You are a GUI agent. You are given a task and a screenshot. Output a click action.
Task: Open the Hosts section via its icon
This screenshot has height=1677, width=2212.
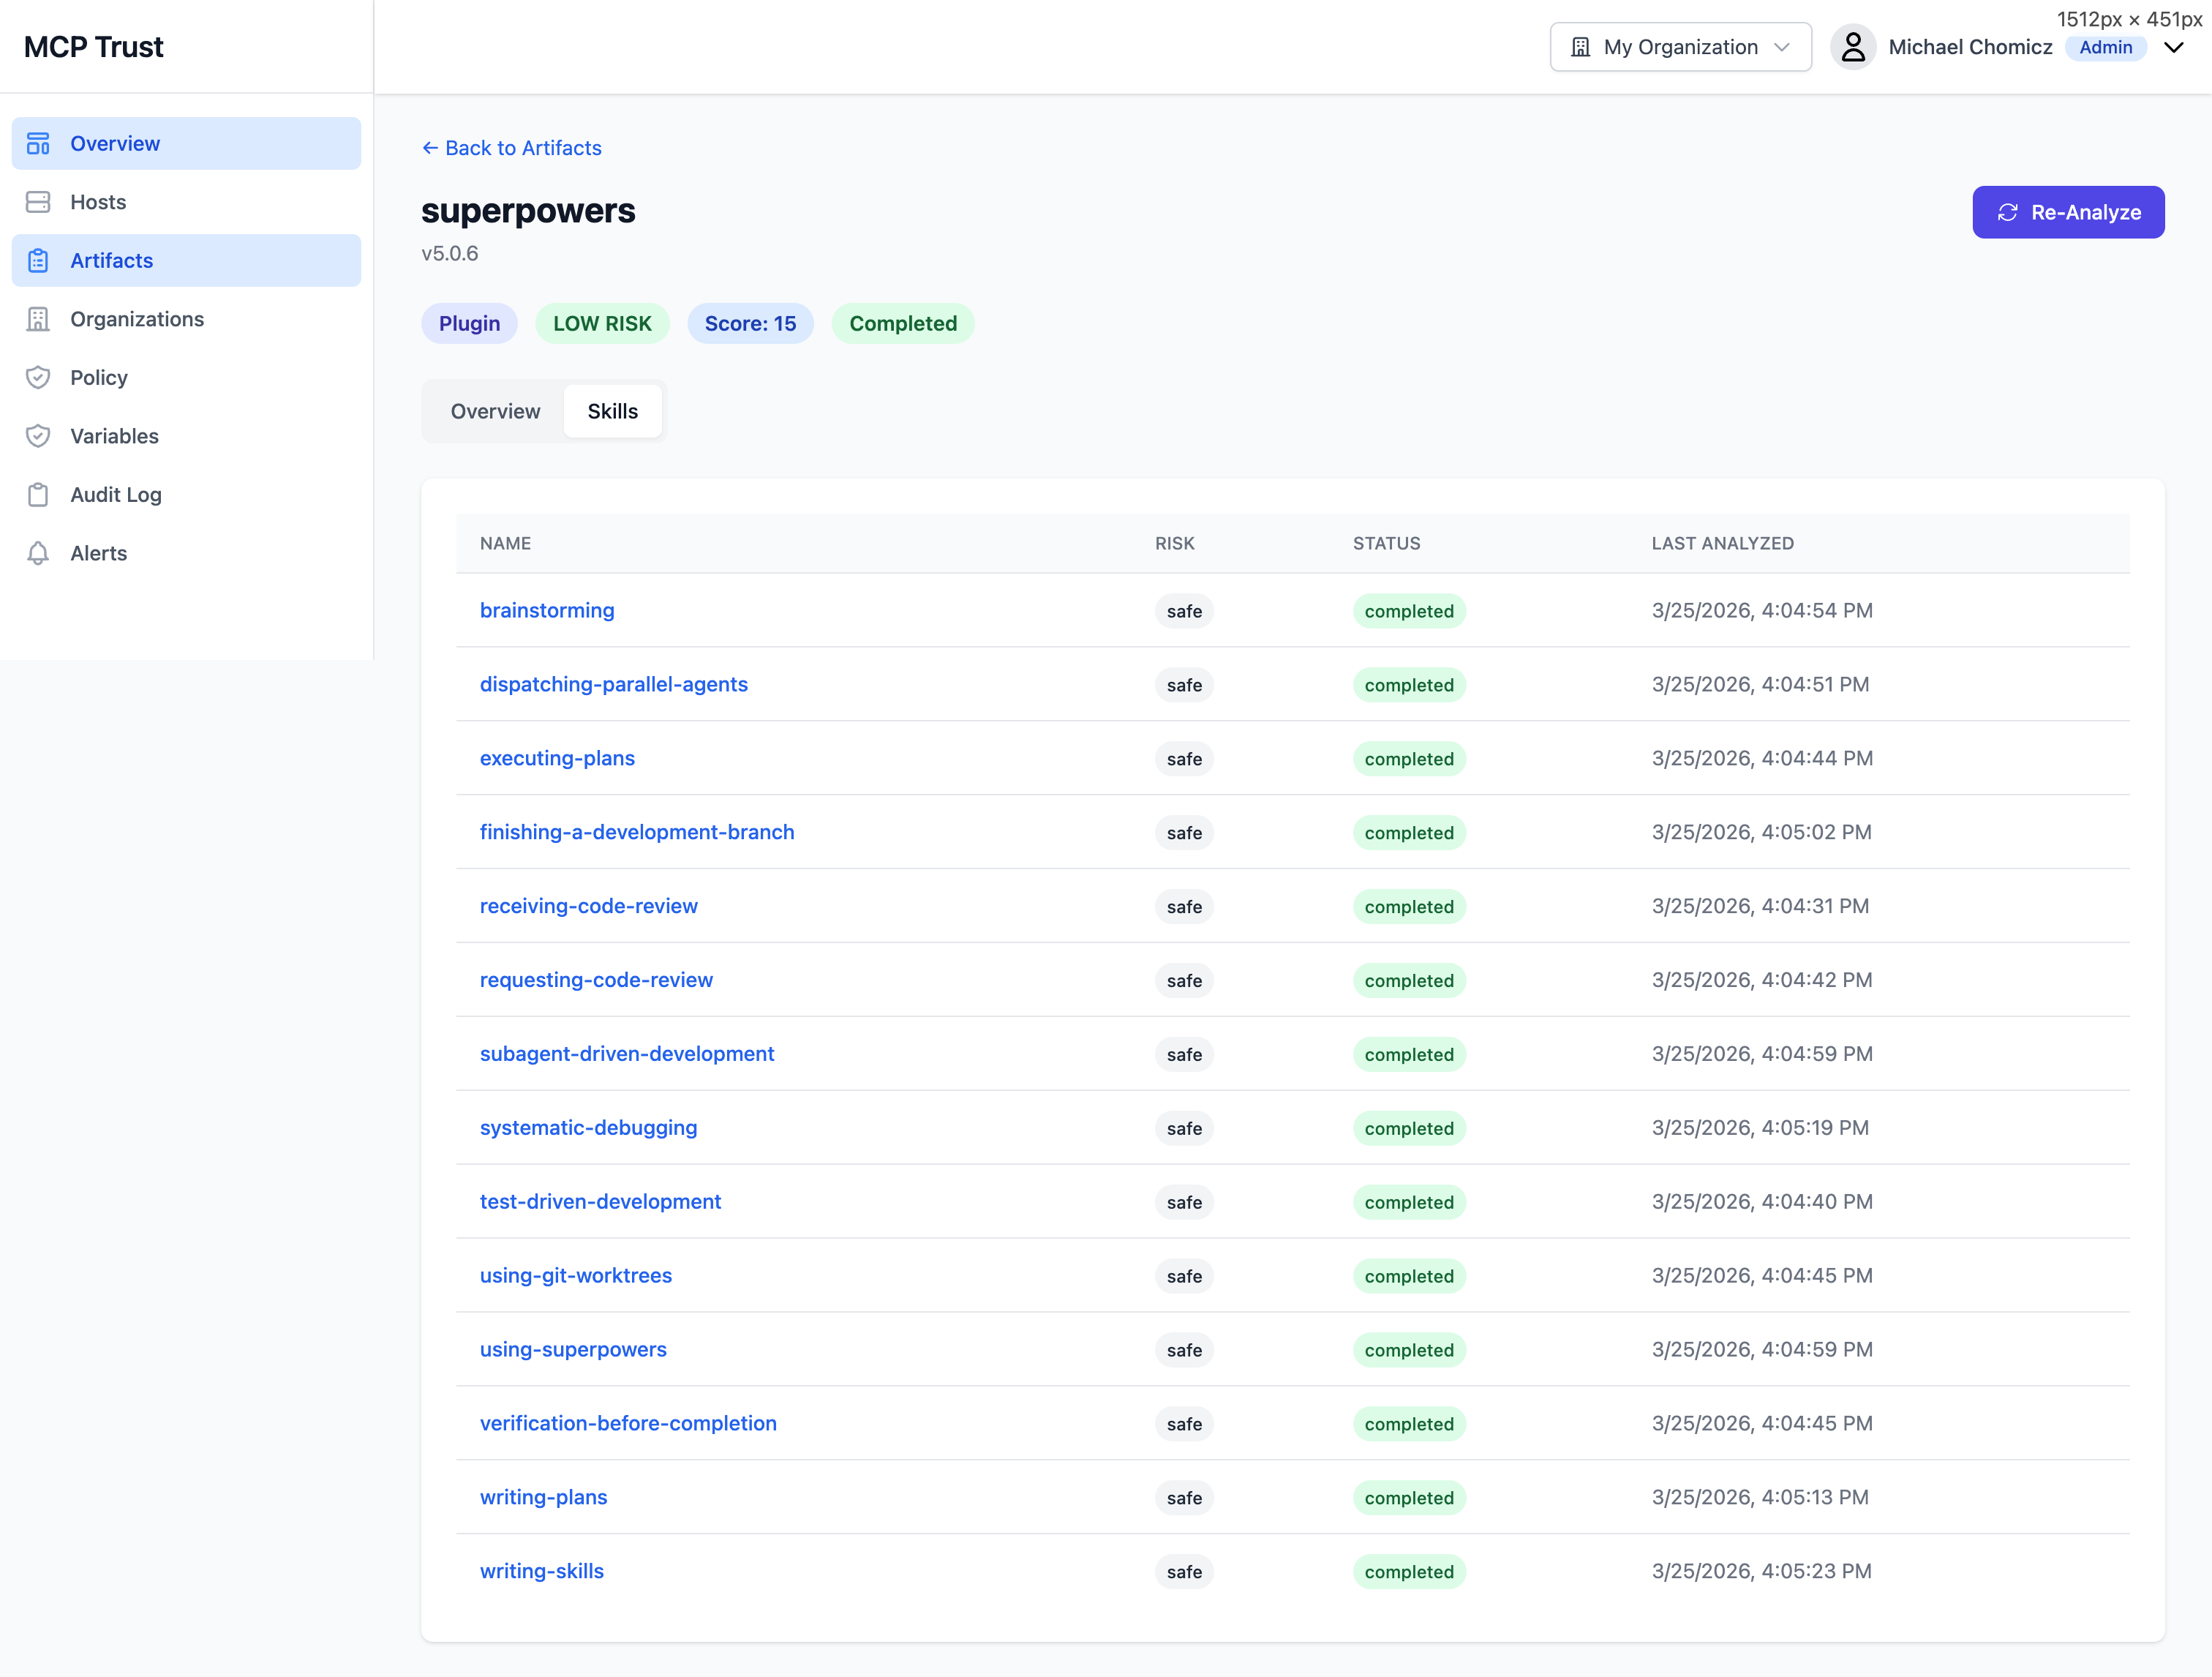[38, 201]
